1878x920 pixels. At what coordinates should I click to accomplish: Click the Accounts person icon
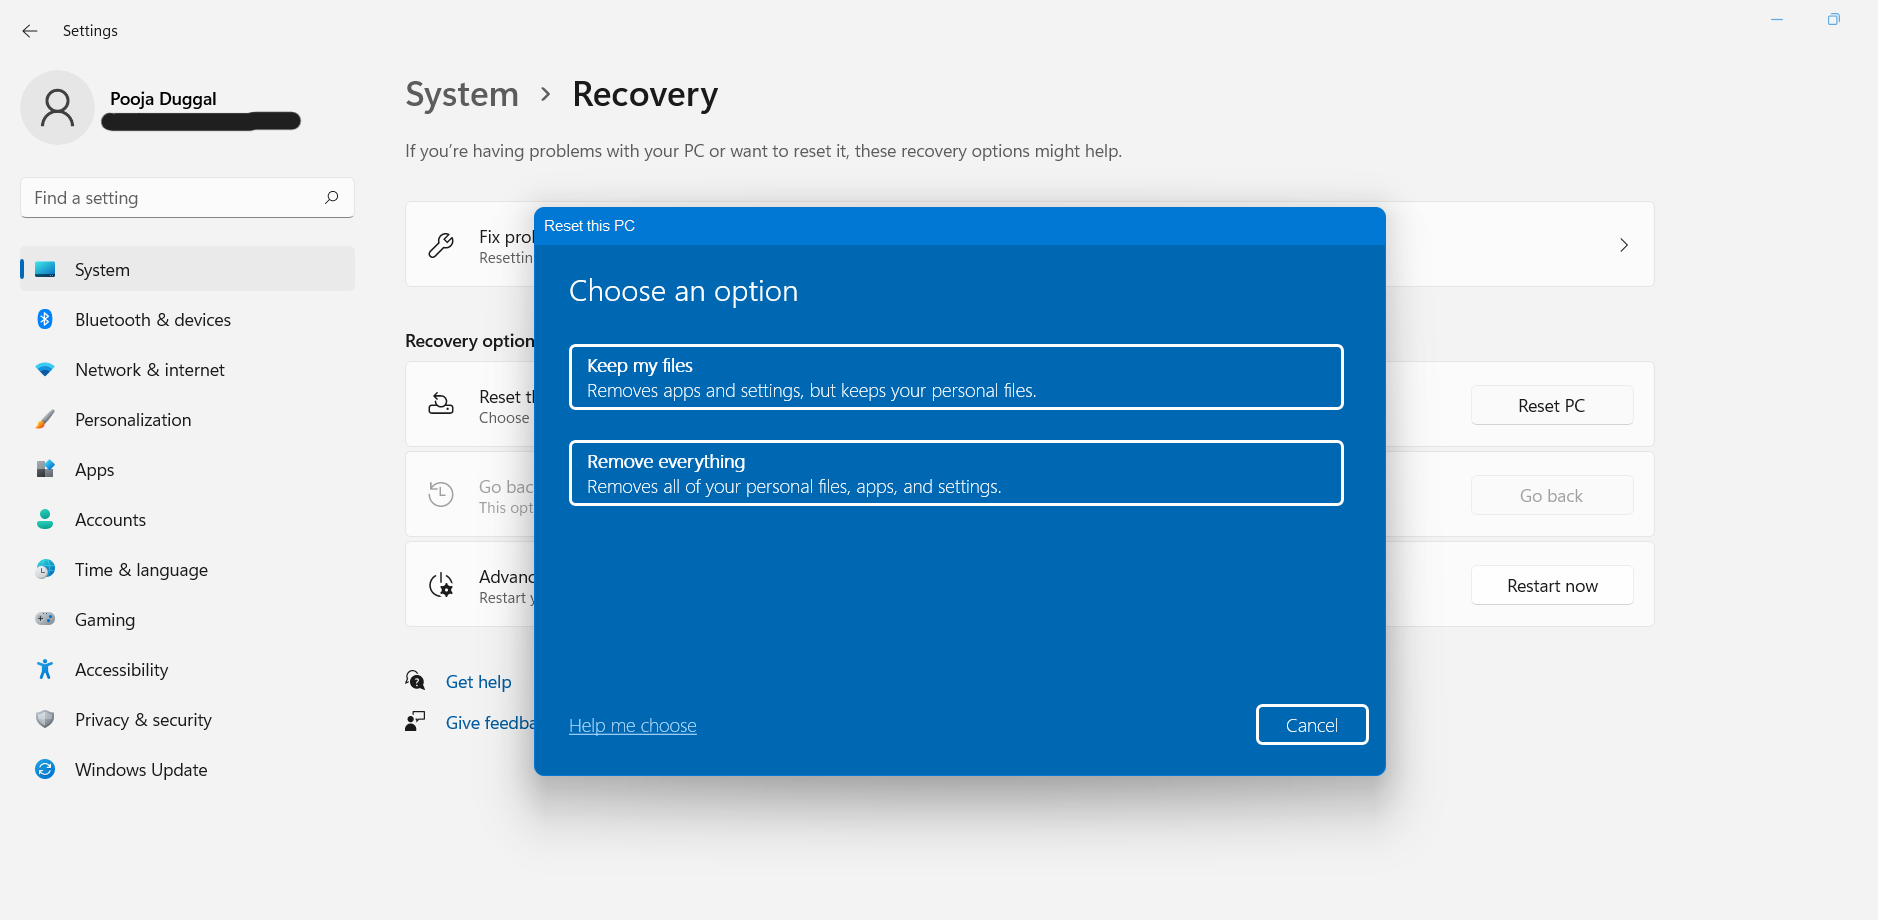coord(45,519)
